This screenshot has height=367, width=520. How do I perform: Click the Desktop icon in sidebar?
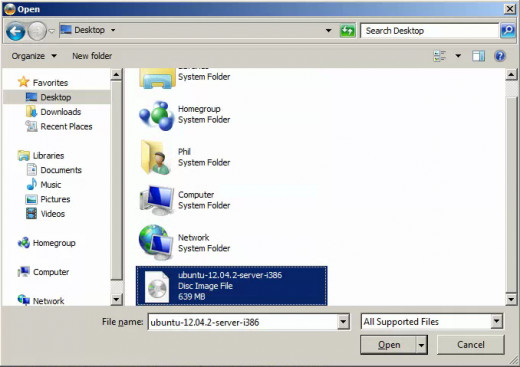(x=31, y=97)
